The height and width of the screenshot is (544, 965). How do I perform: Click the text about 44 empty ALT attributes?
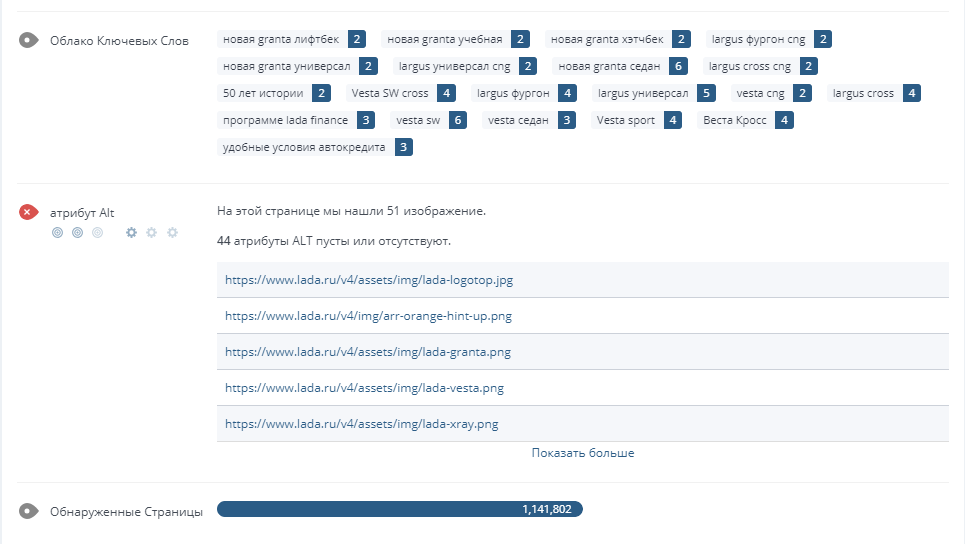click(334, 241)
